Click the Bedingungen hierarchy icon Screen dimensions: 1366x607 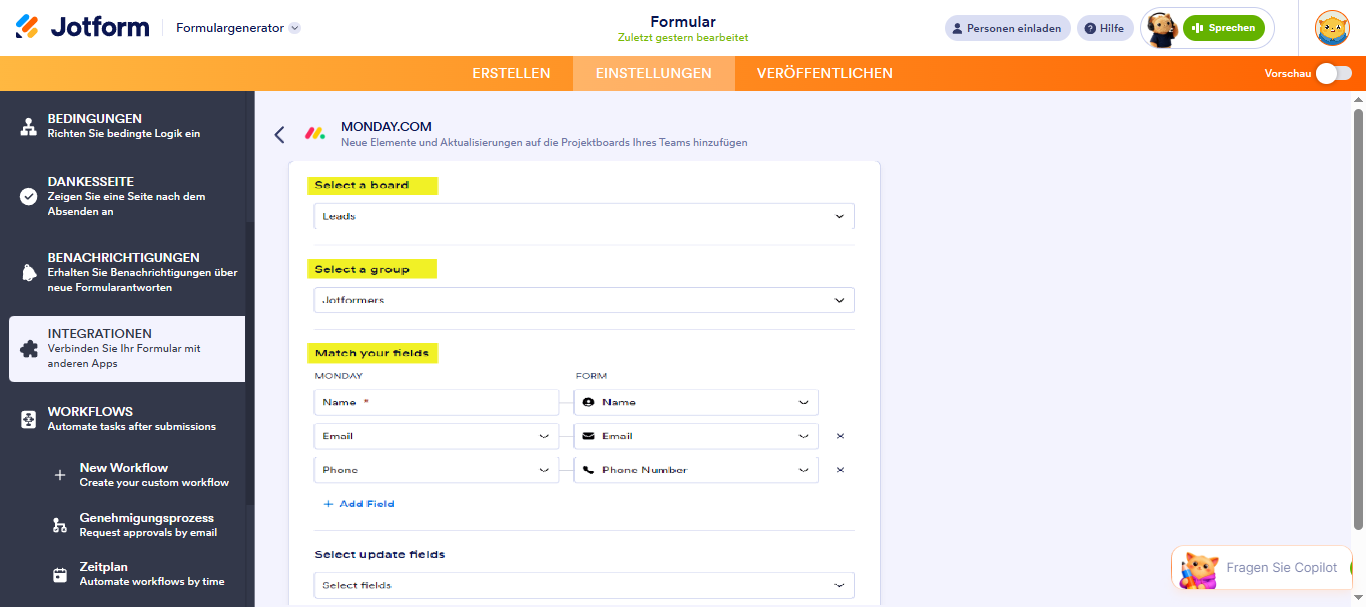(29, 127)
